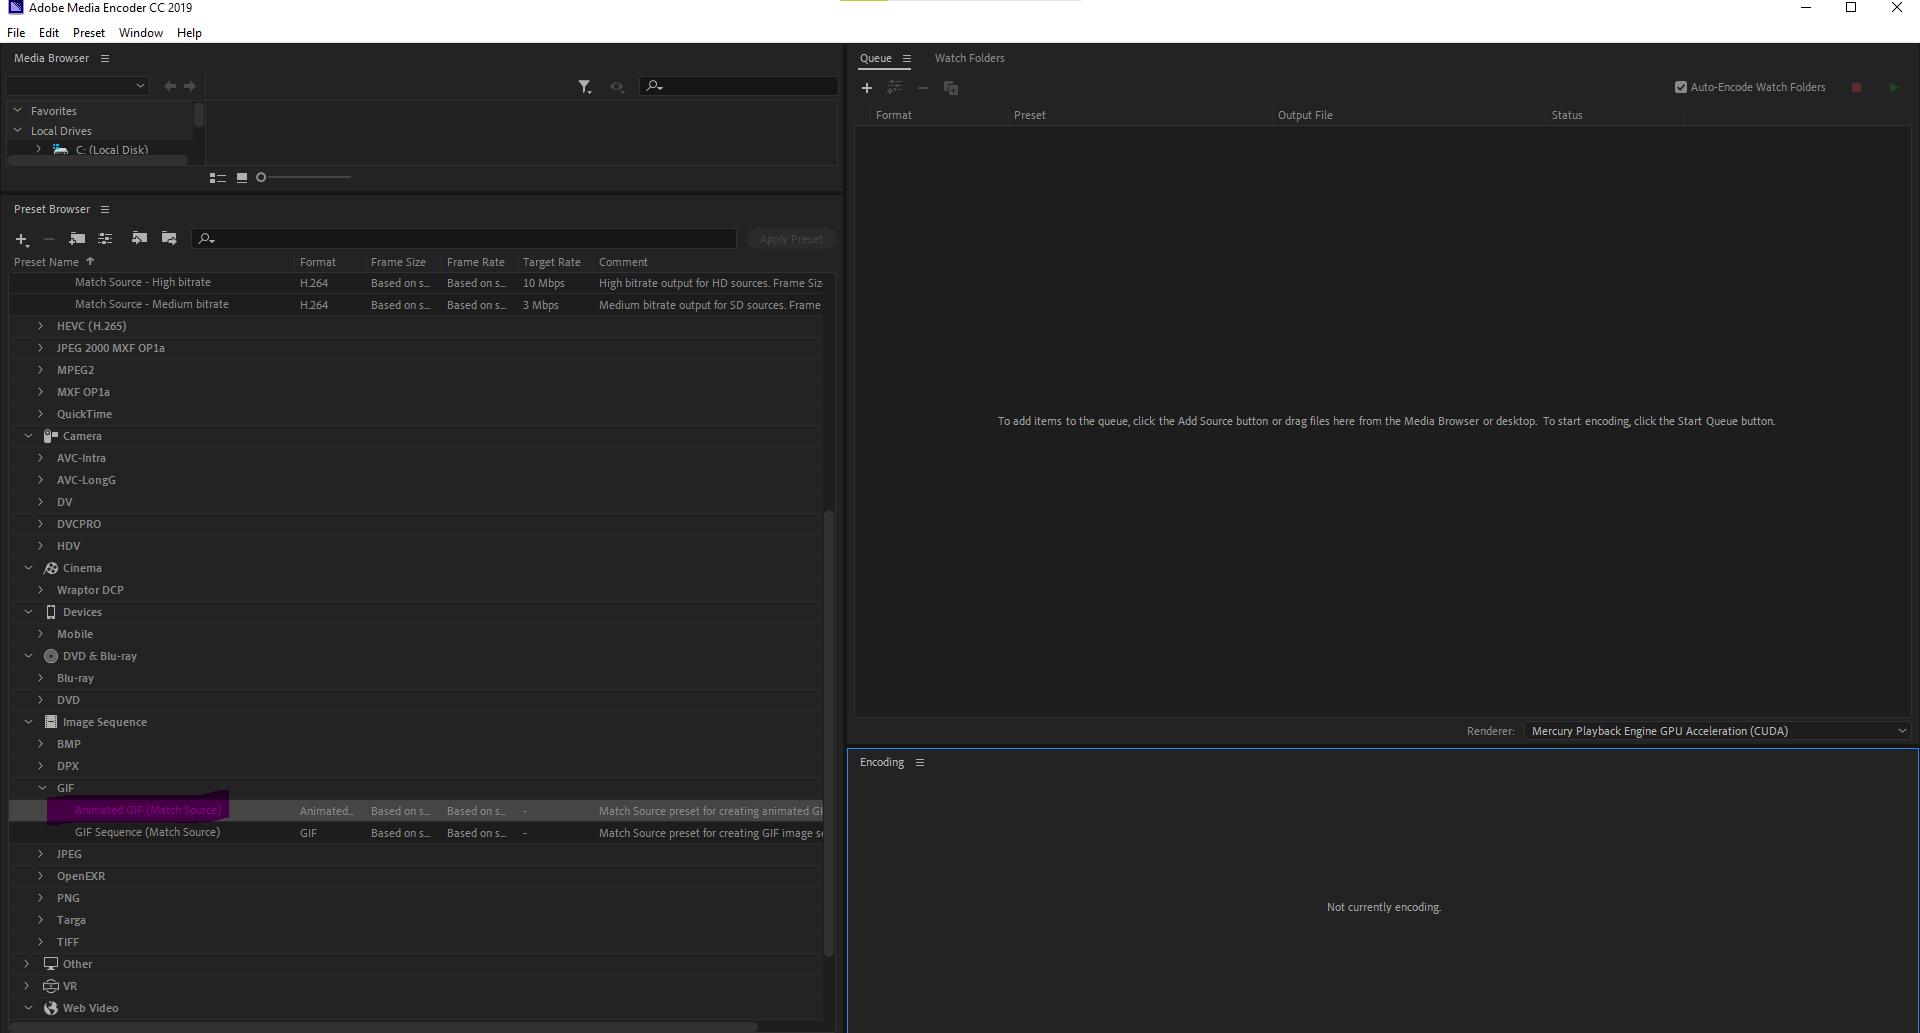Image resolution: width=1920 pixels, height=1033 pixels.
Task: Click the delete preset minus icon
Action: (48, 239)
